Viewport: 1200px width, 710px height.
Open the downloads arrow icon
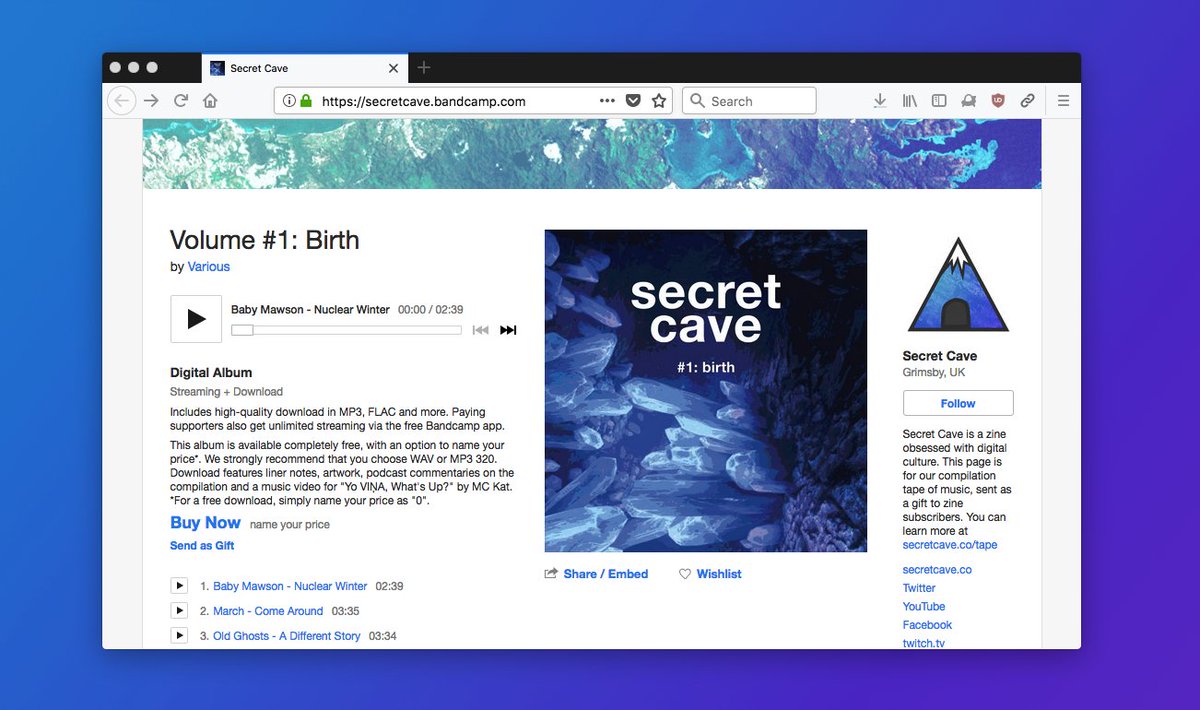[x=880, y=101]
